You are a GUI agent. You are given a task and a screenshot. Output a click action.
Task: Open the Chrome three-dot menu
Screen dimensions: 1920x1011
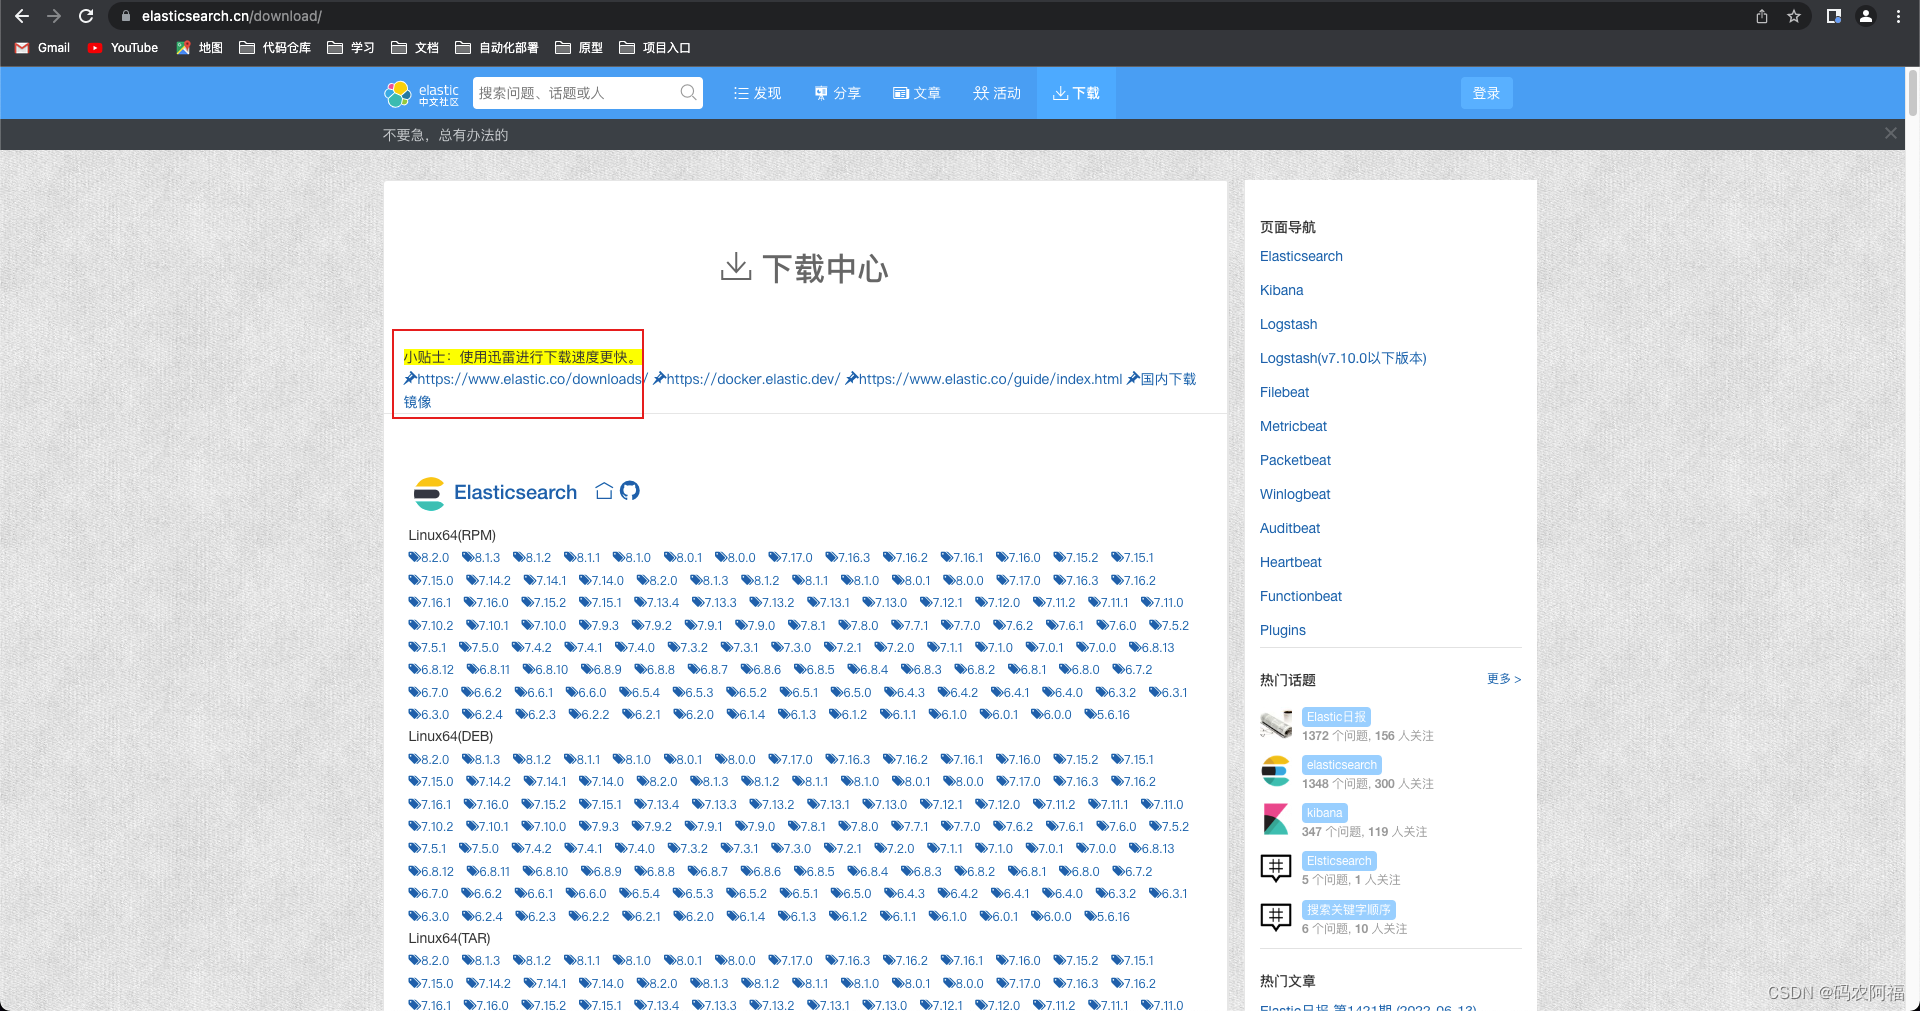point(1898,16)
